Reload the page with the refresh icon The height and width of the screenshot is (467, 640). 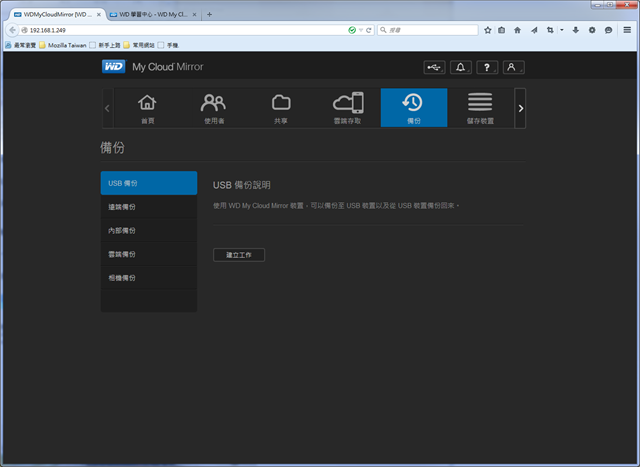click(x=369, y=30)
